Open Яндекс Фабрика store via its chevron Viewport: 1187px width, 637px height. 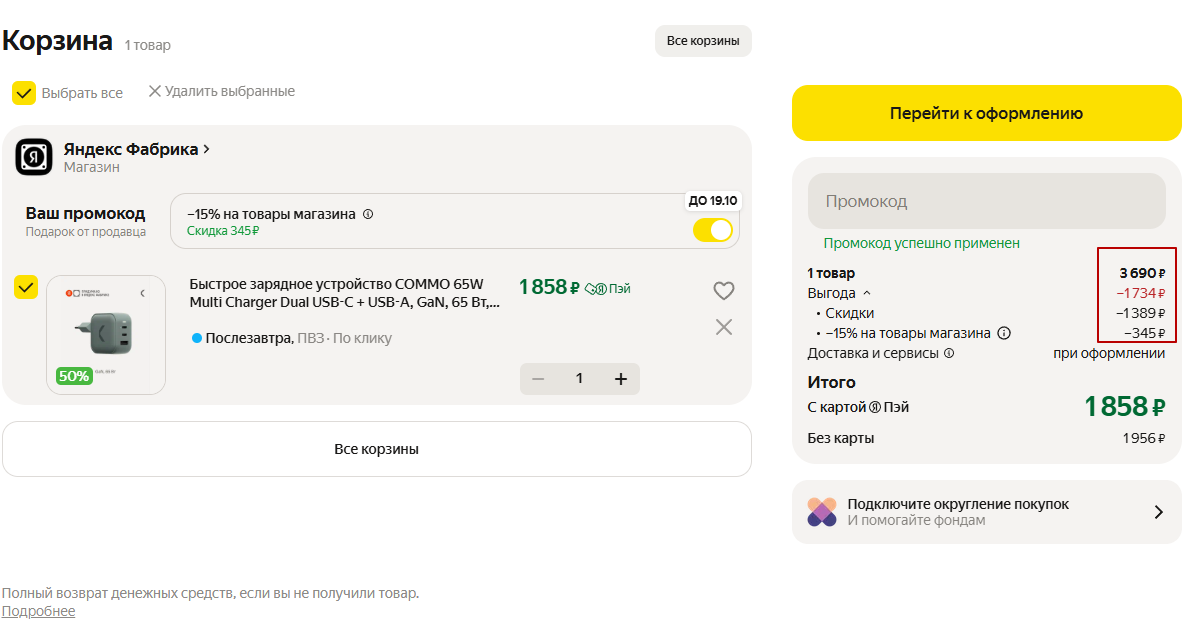coord(206,149)
